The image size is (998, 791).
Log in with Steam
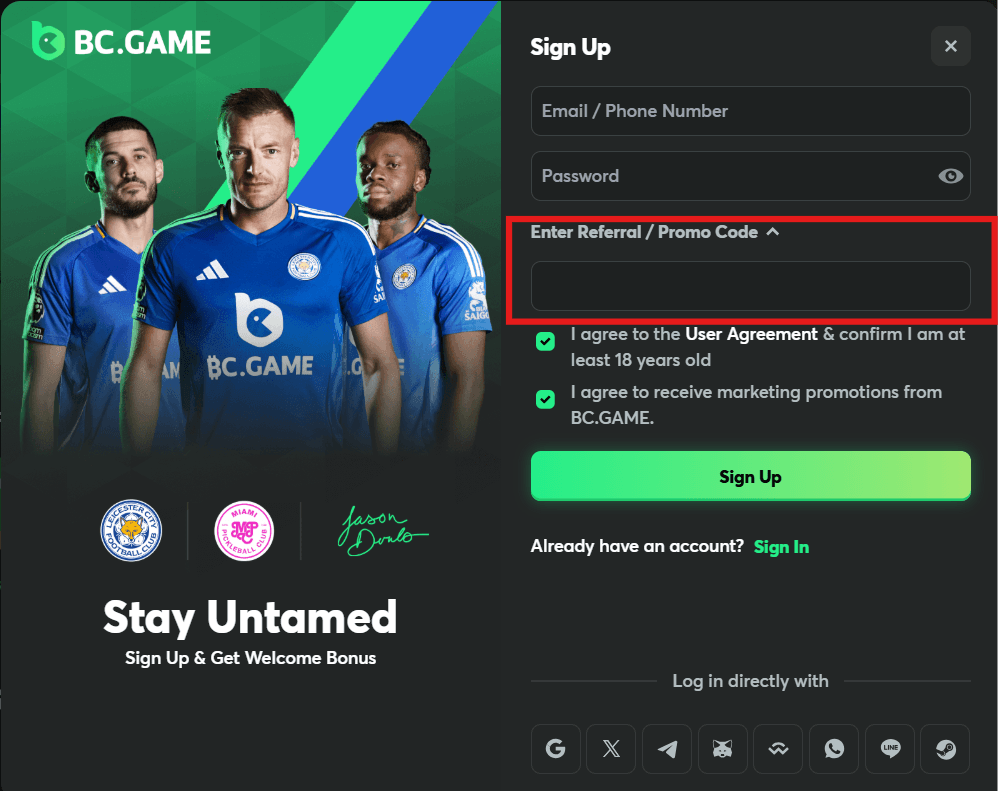coord(945,749)
